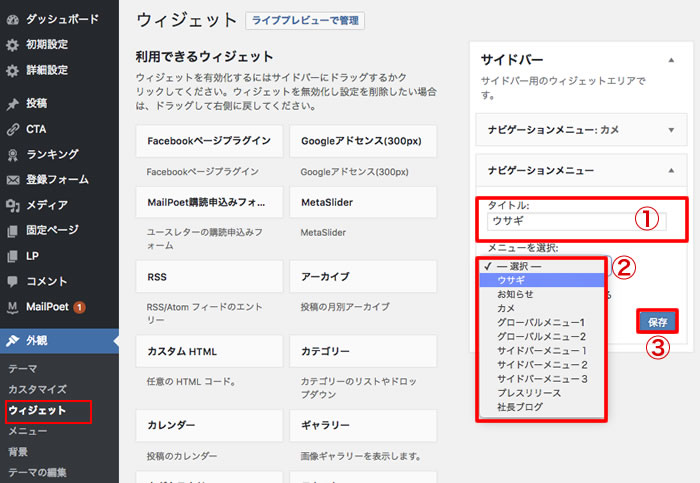Click the blue 保存 save button

coord(657,322)
